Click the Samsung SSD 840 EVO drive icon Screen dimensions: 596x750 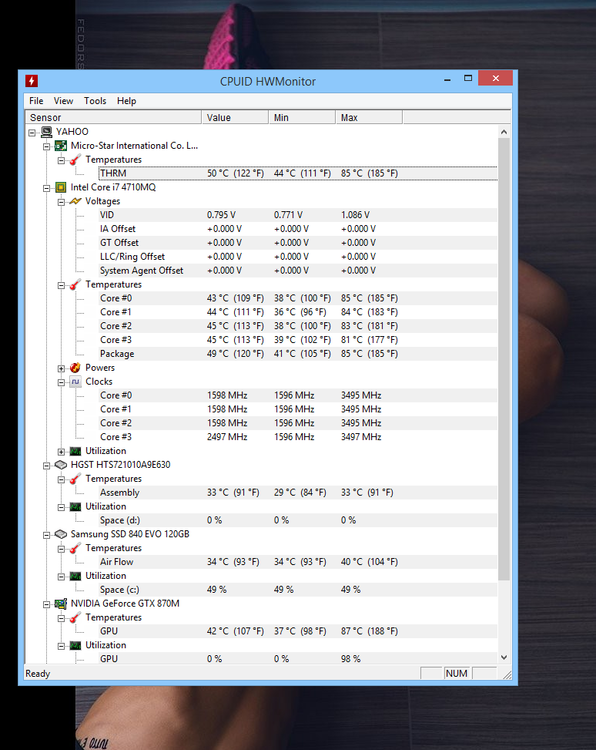click(61, 534)
